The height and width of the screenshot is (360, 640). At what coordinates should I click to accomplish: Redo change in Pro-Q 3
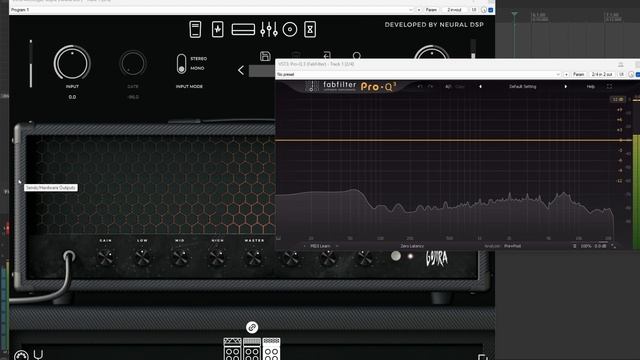430,87
